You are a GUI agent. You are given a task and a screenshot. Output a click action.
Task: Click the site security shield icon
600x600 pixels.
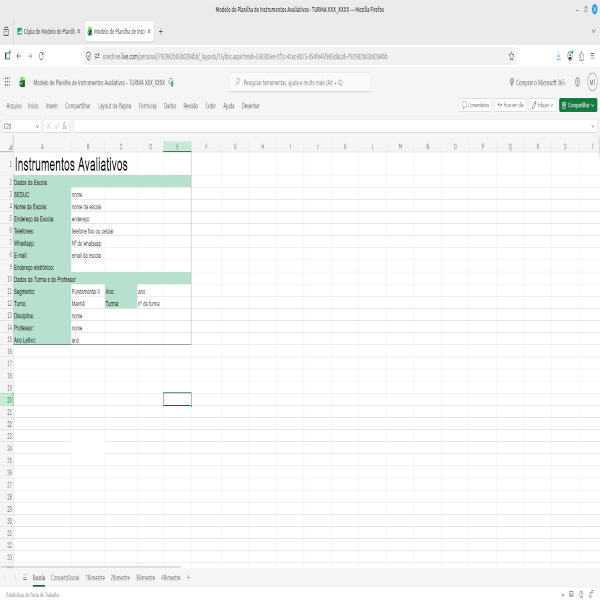[x=88, y=56]
